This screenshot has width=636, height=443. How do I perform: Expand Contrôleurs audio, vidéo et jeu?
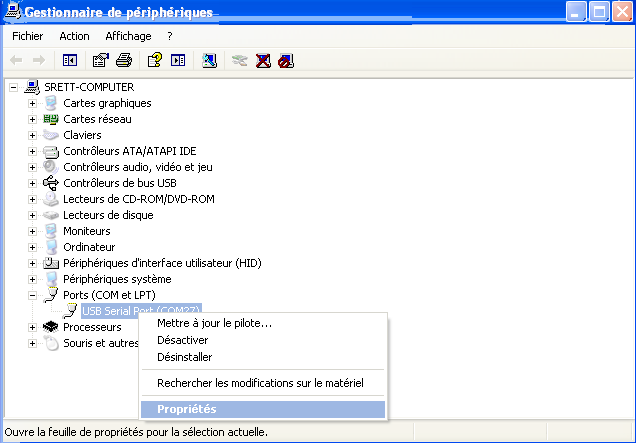(x=32, y=167)
